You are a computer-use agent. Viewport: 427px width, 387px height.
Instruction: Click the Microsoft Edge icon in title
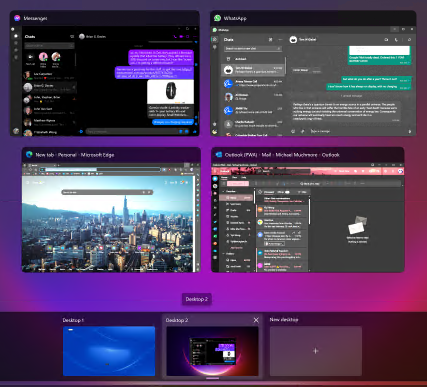click(x=29, y=155)
